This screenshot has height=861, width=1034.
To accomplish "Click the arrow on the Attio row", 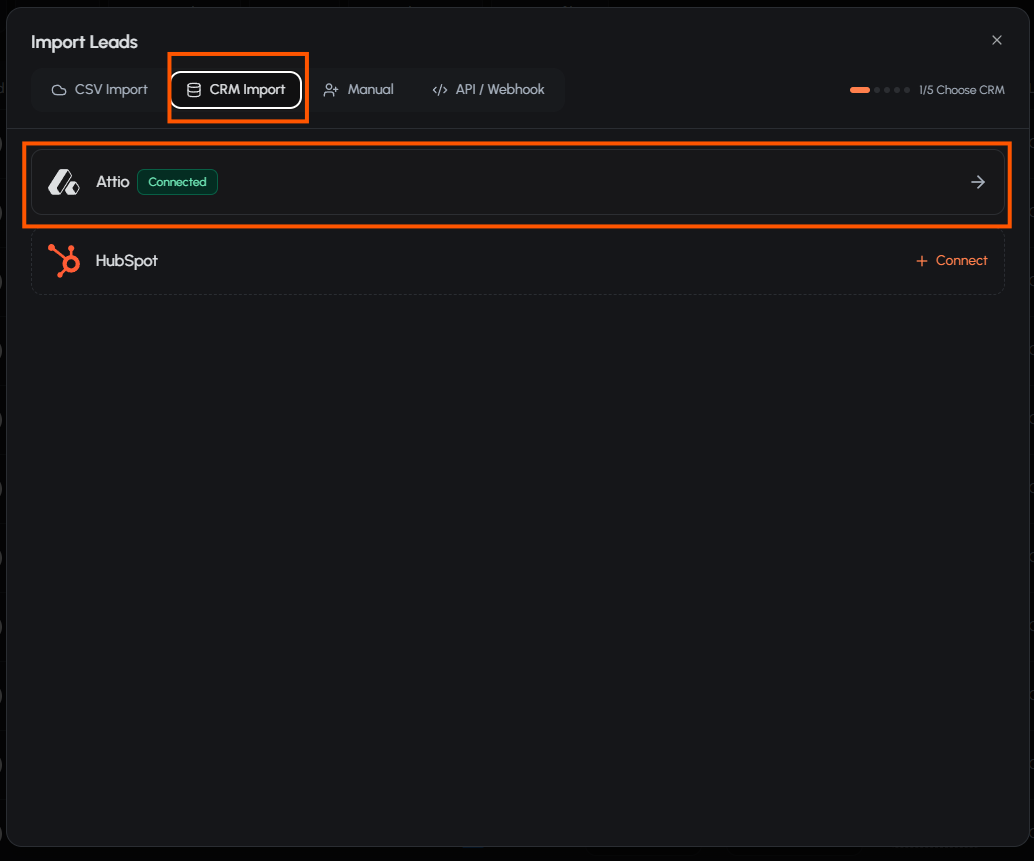I will 978,182.
